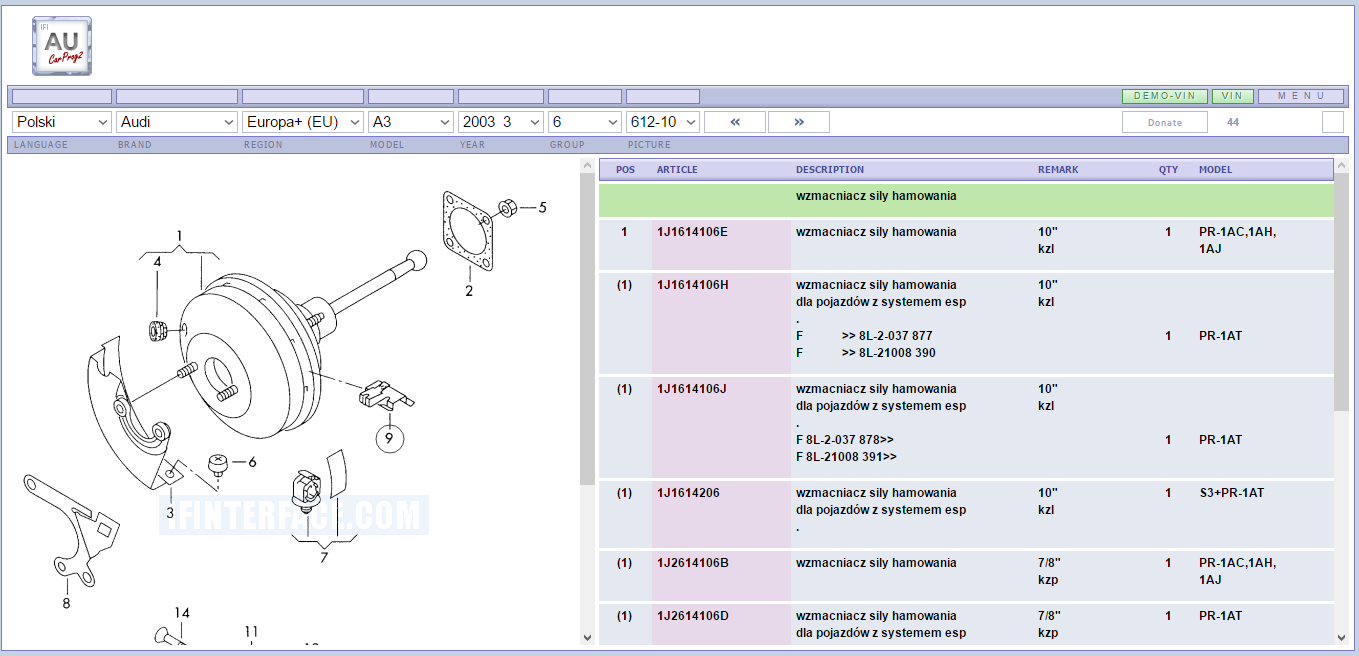
Task: Select article number 1J1614106E
Action: pyautogui.click(x=692, y=232)
